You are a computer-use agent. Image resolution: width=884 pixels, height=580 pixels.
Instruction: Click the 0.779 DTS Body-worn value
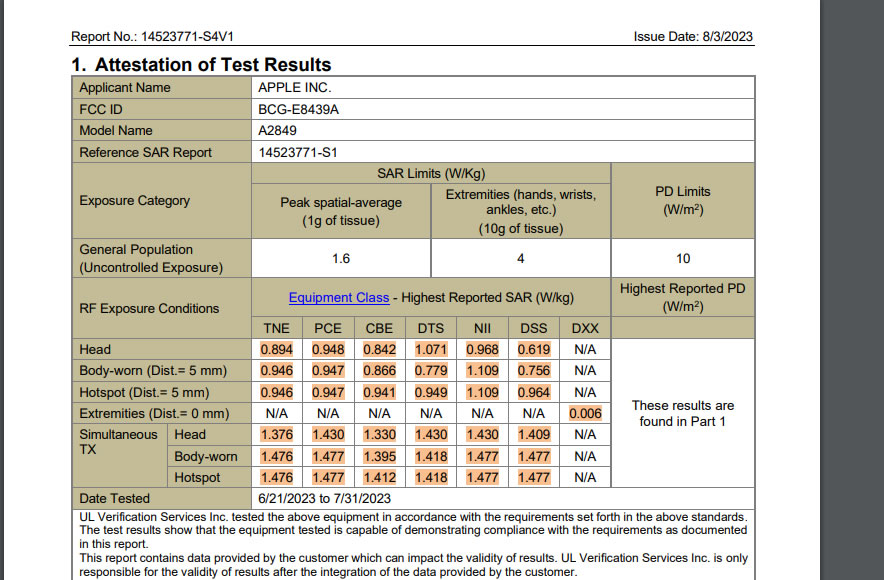(x=431, y=371)
